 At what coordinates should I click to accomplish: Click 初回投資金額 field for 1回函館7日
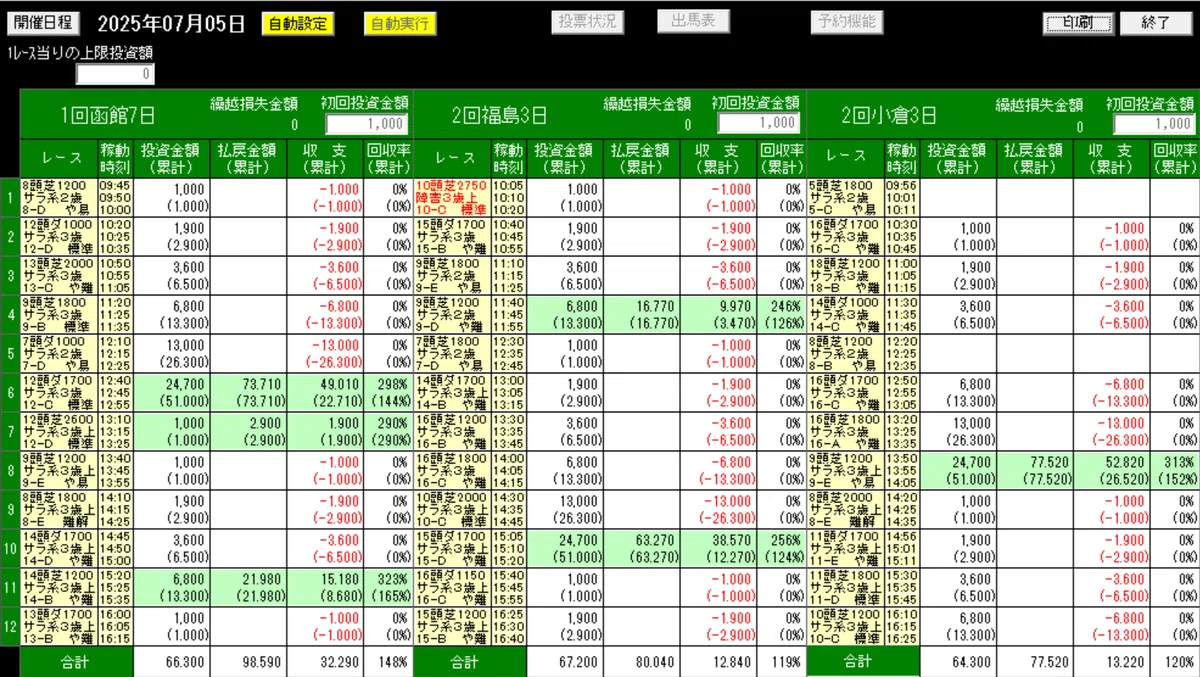coord(366,123)
